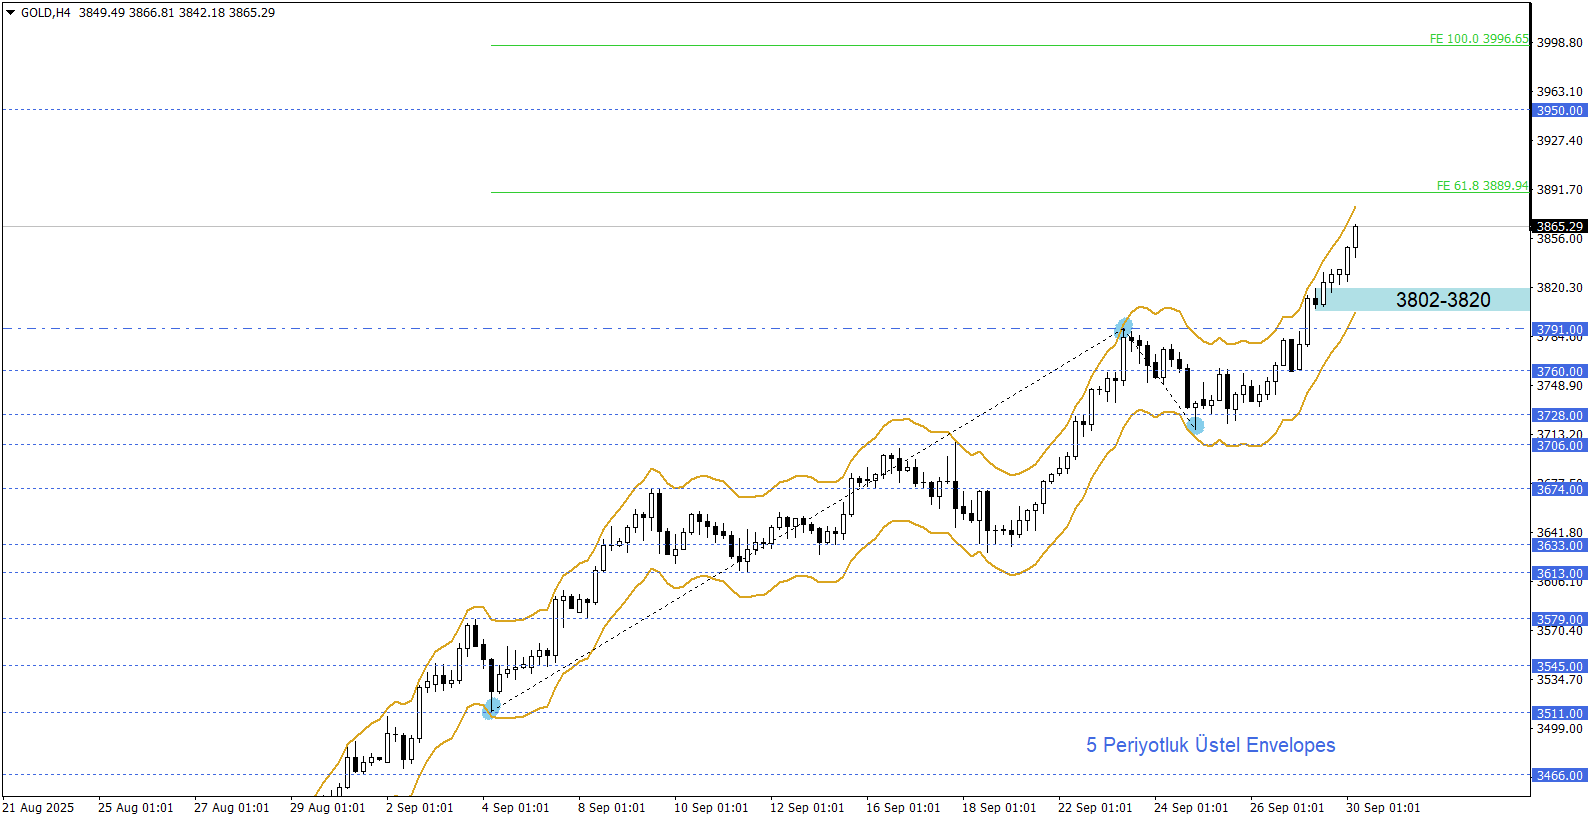Click the GOLD,H4 symbol title text
The width and height of the screenshot is (1594, 820).
[46, 13]
